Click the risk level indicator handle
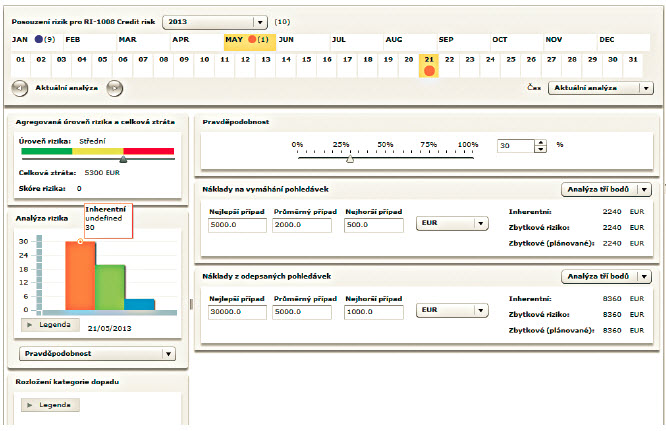The height and width of the screenshot is (431, 666). pyautogui.click(x=123, y=159)
